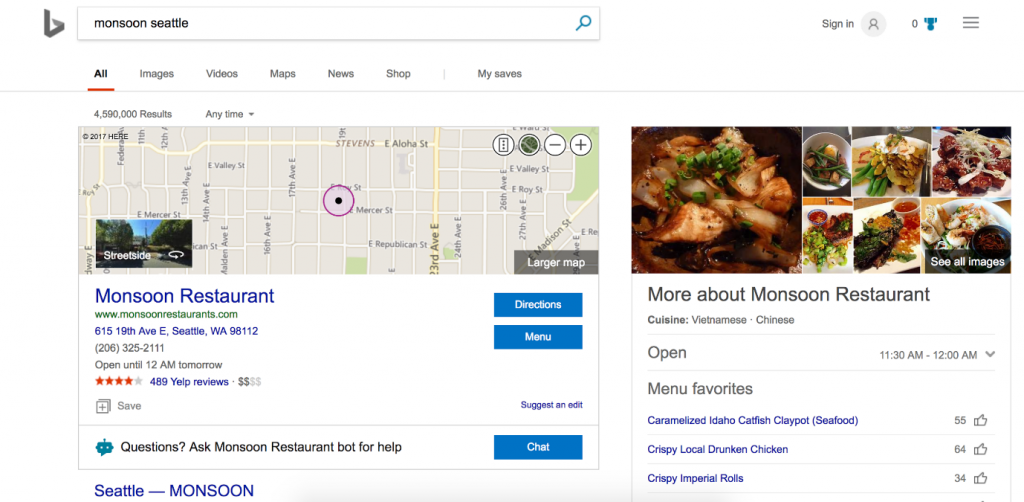Open the rewards trophy icon

click(x=930, y=24)
